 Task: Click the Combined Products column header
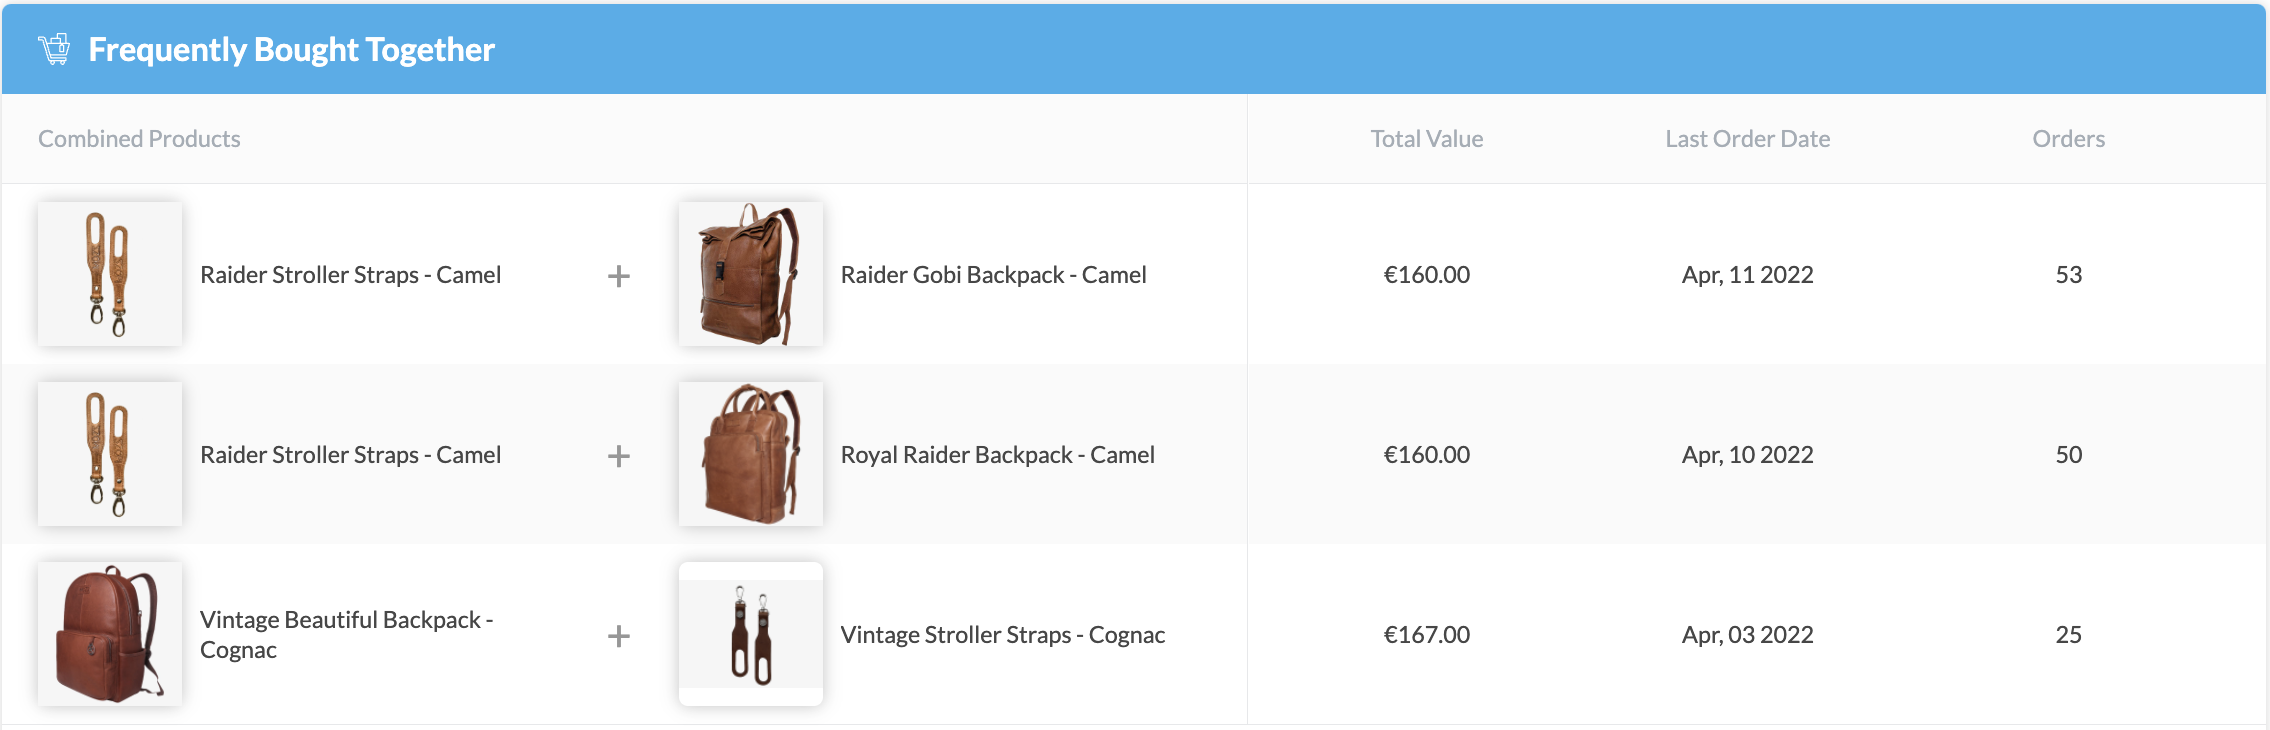139,139
